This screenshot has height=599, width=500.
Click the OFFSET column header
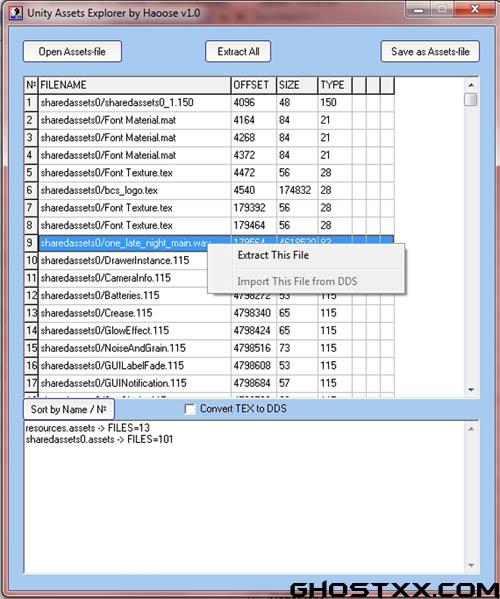pyautogui.click(x=254, y=85)
